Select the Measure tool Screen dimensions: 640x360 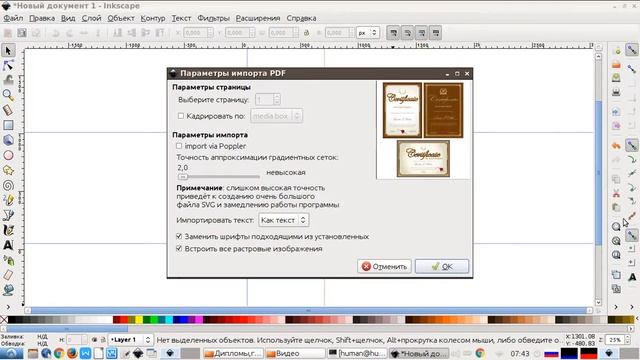[x=8, y=110]
